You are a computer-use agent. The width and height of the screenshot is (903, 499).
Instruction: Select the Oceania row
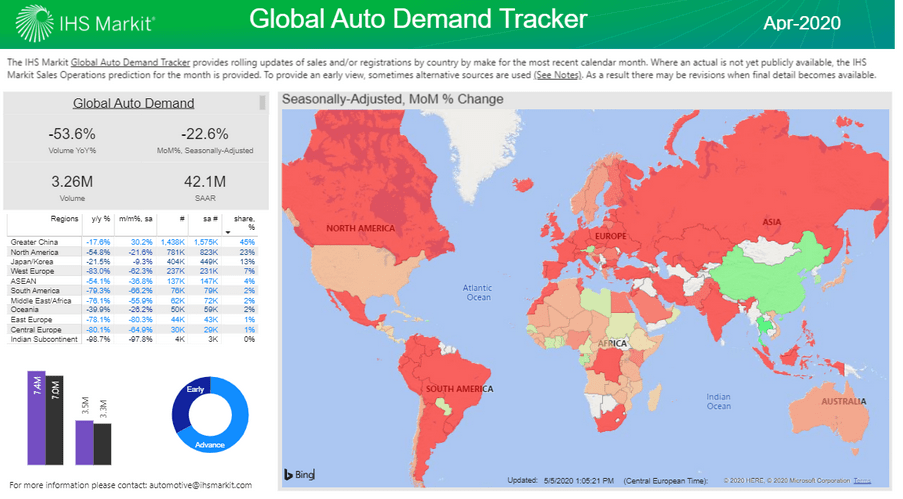point(132,309)
